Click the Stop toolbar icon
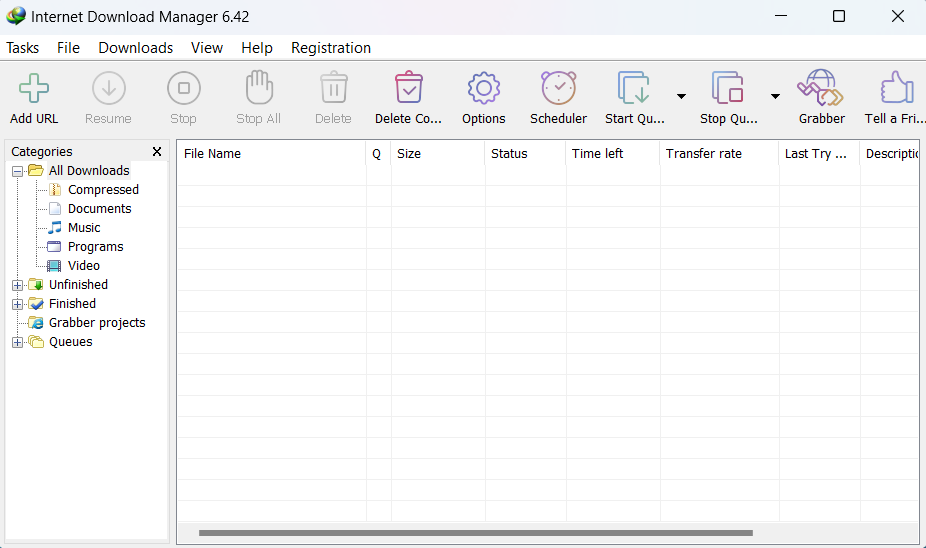Screen dimensions: 926x548 [x=184, y=88]
